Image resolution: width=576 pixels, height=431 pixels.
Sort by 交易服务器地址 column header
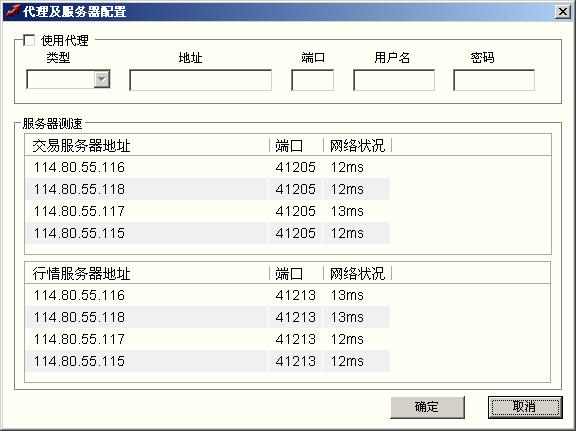pyautogui.click(x=147, y=146)
